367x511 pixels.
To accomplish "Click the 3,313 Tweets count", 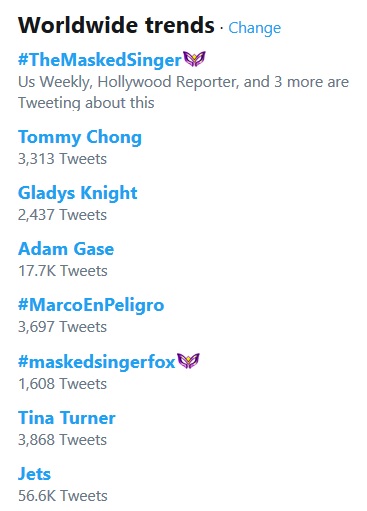I will point(62,159).
